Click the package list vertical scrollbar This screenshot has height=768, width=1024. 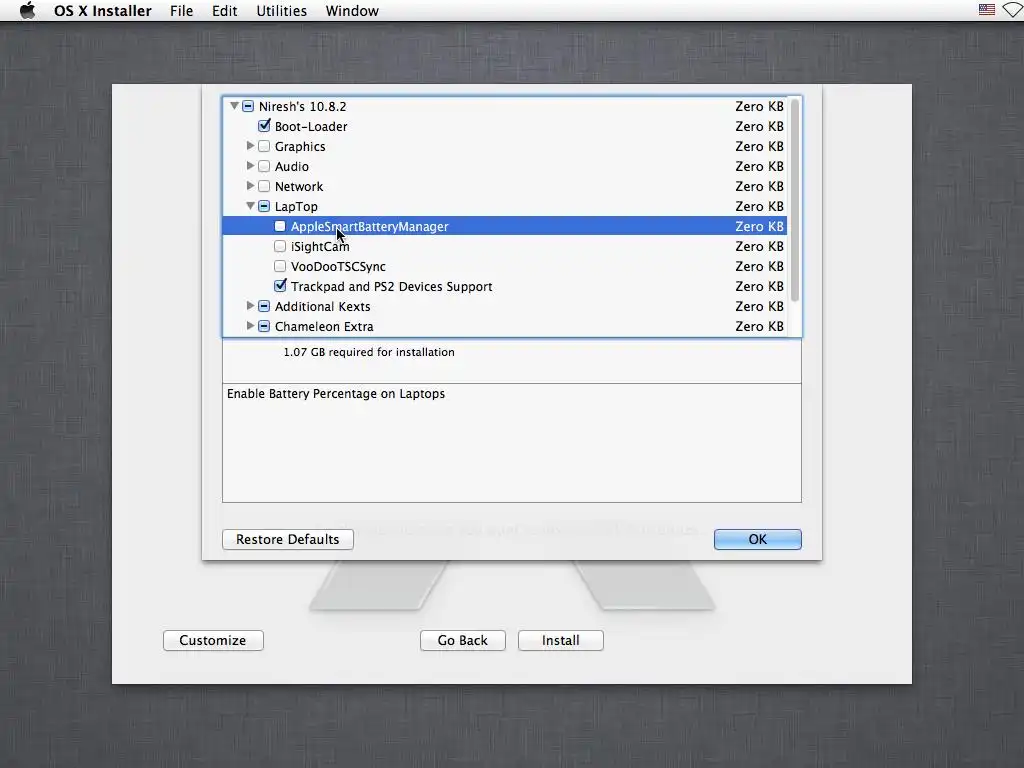tap(795, 200)
